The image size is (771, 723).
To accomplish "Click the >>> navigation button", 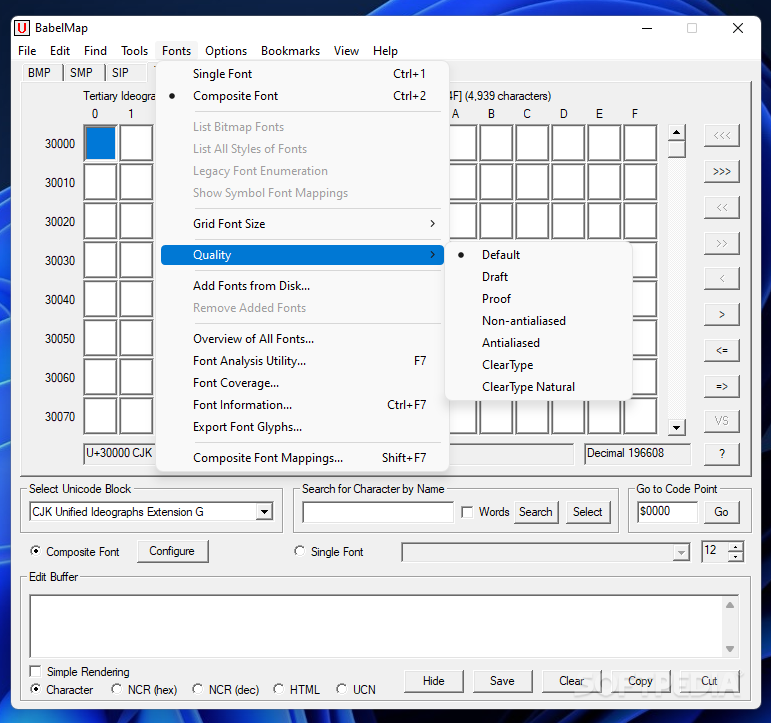I will coord(721,172).
